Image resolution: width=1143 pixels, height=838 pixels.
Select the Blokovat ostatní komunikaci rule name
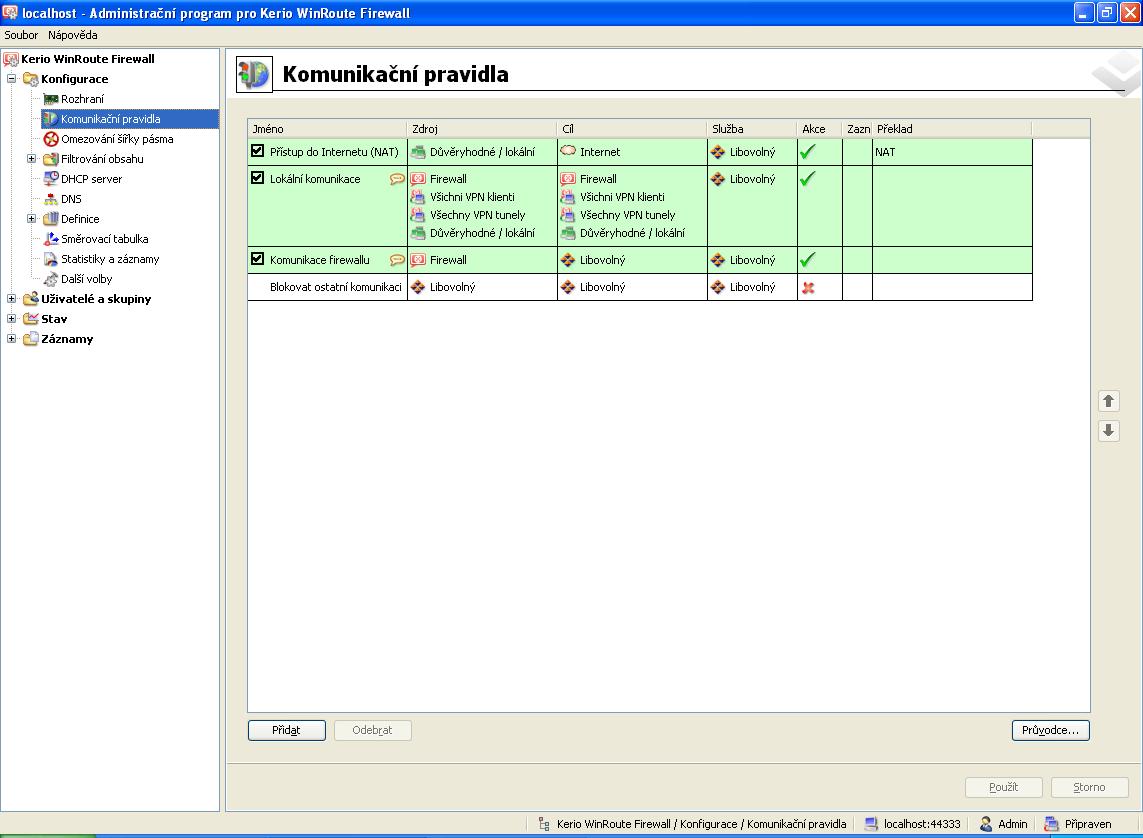335,287
